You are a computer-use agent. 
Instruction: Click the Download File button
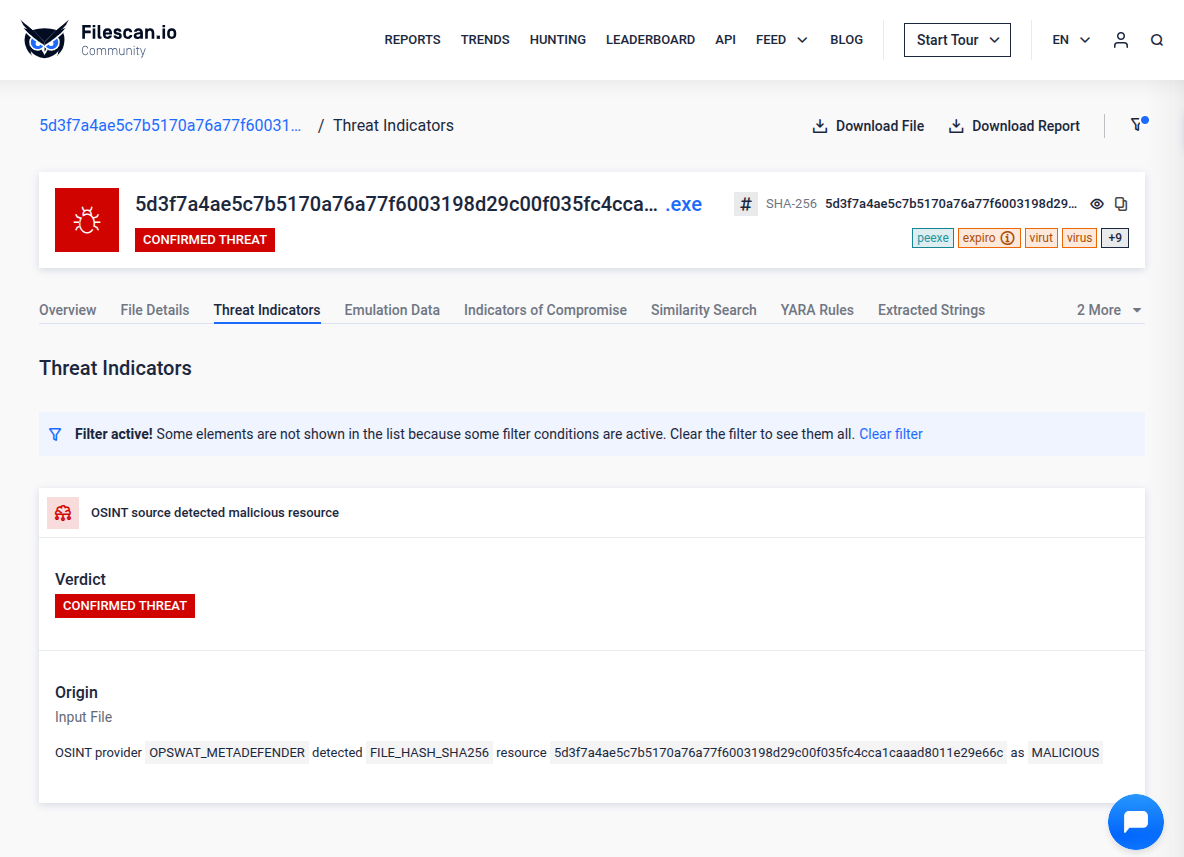tap(868, 126)
